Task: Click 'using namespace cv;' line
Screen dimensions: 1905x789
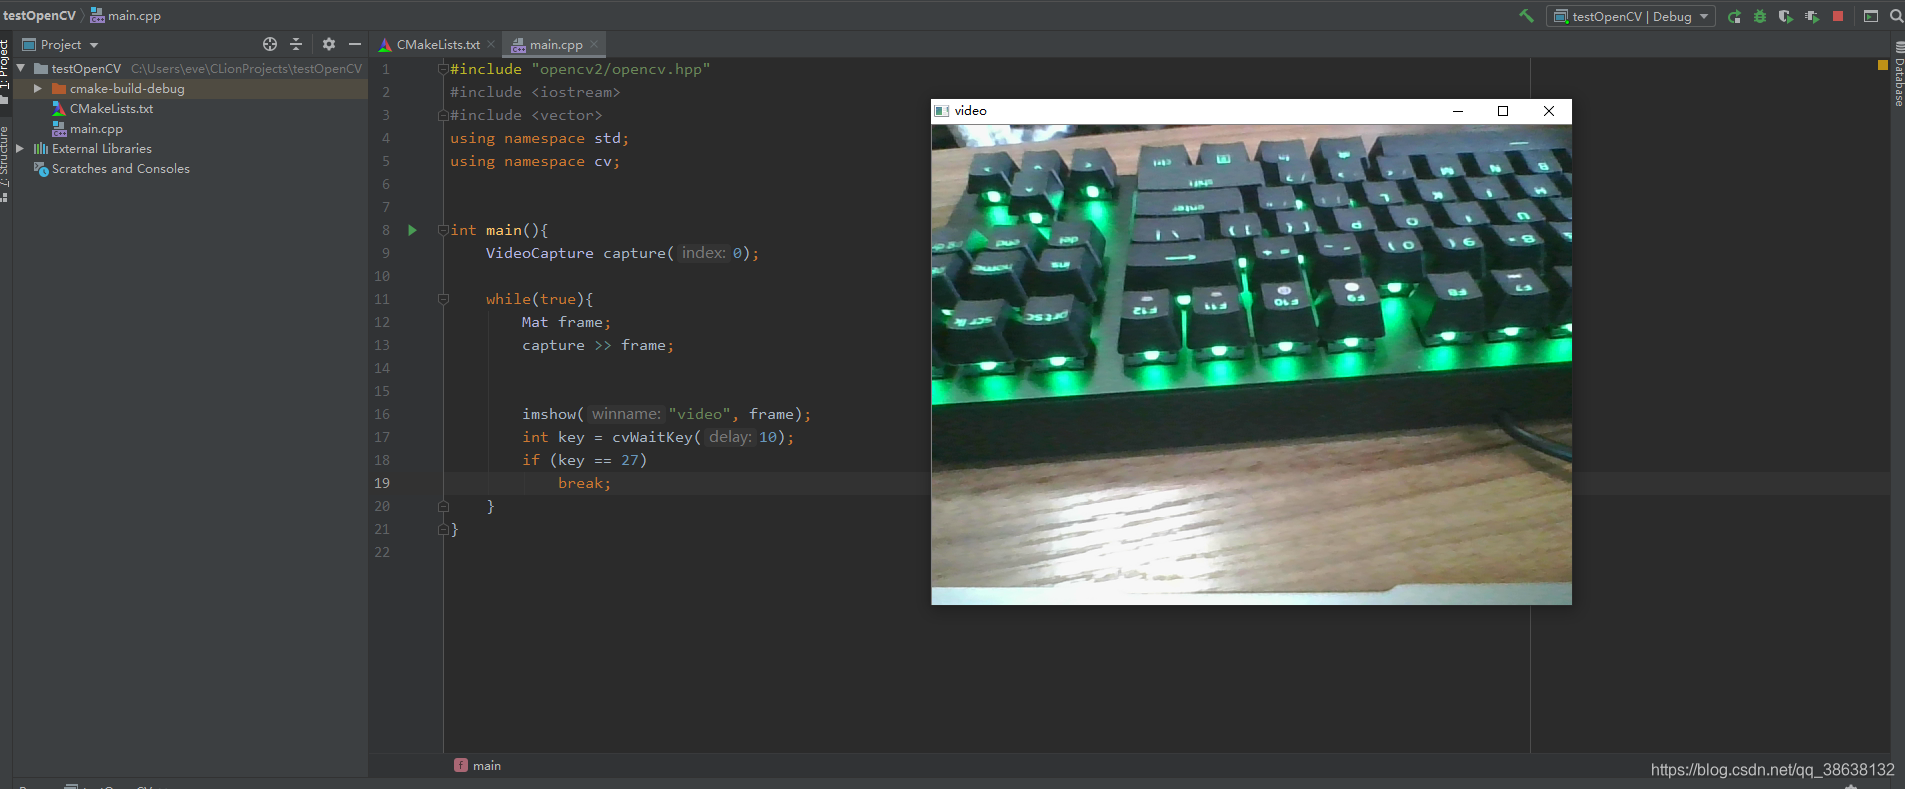Action: tap(535, 161)
